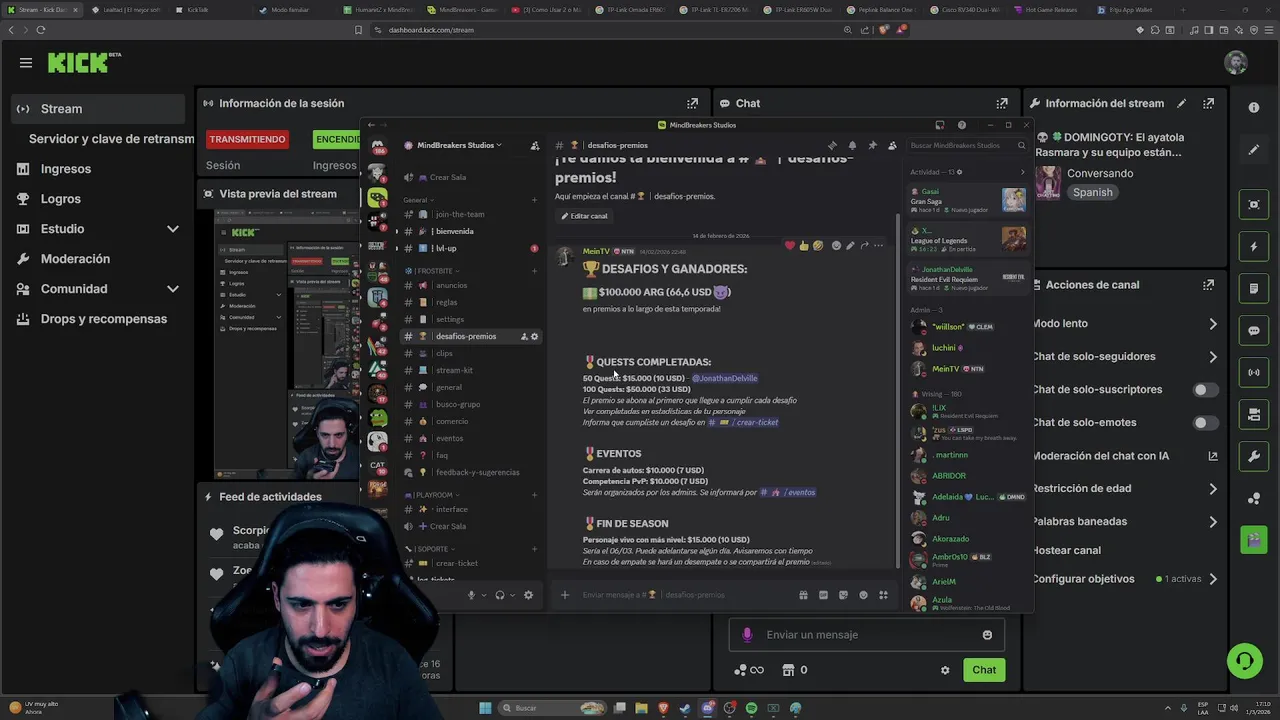Expand Modo lento option
Screen dimensions: 1280x720
[1213, 324]
